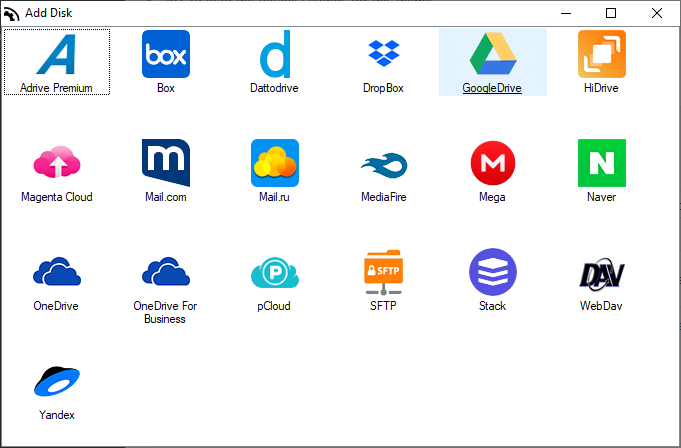681x448 pixels.
Task: Minimize the Add Disk window
Action: (566, 13)
